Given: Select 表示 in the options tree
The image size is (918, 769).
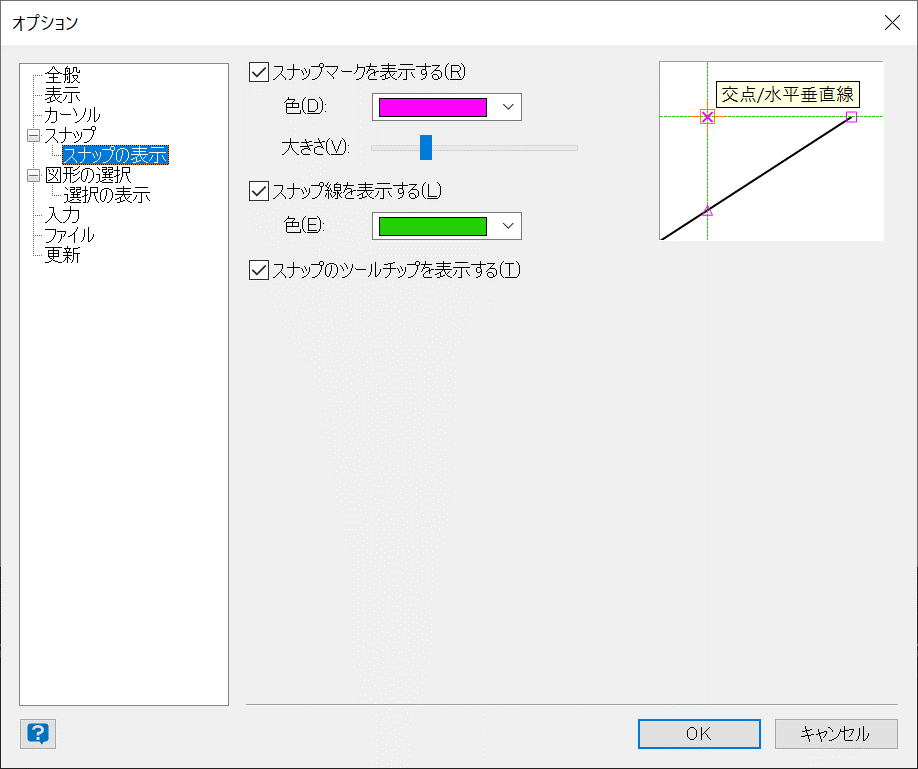Looking at the screenshot, I should pos(62,95).
